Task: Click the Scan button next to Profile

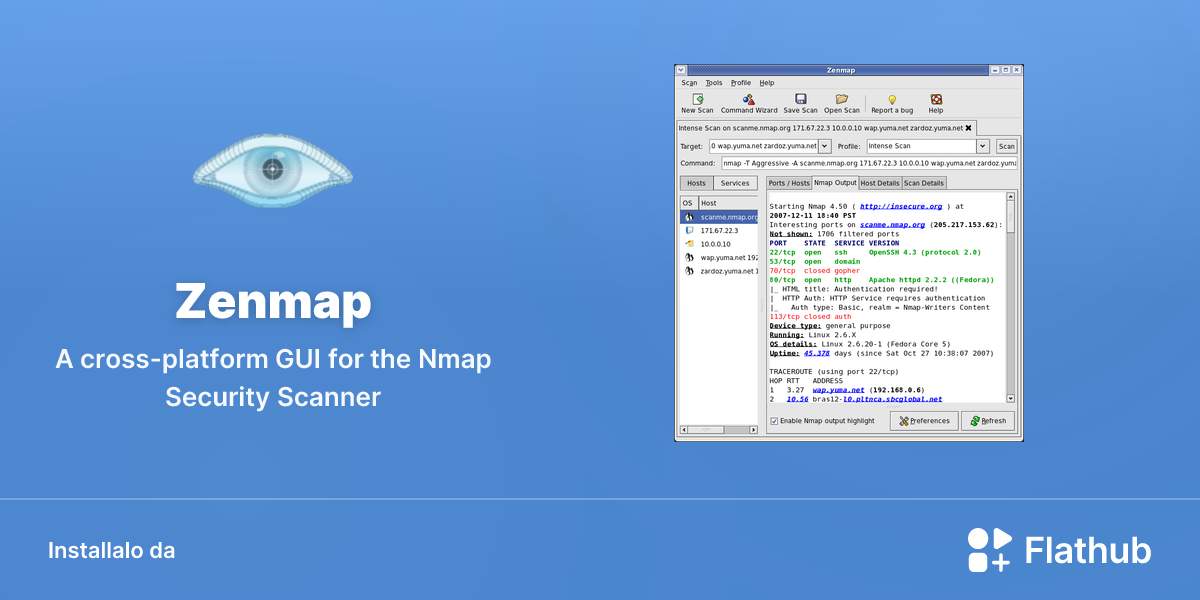Action: (x=1006, y=146)
